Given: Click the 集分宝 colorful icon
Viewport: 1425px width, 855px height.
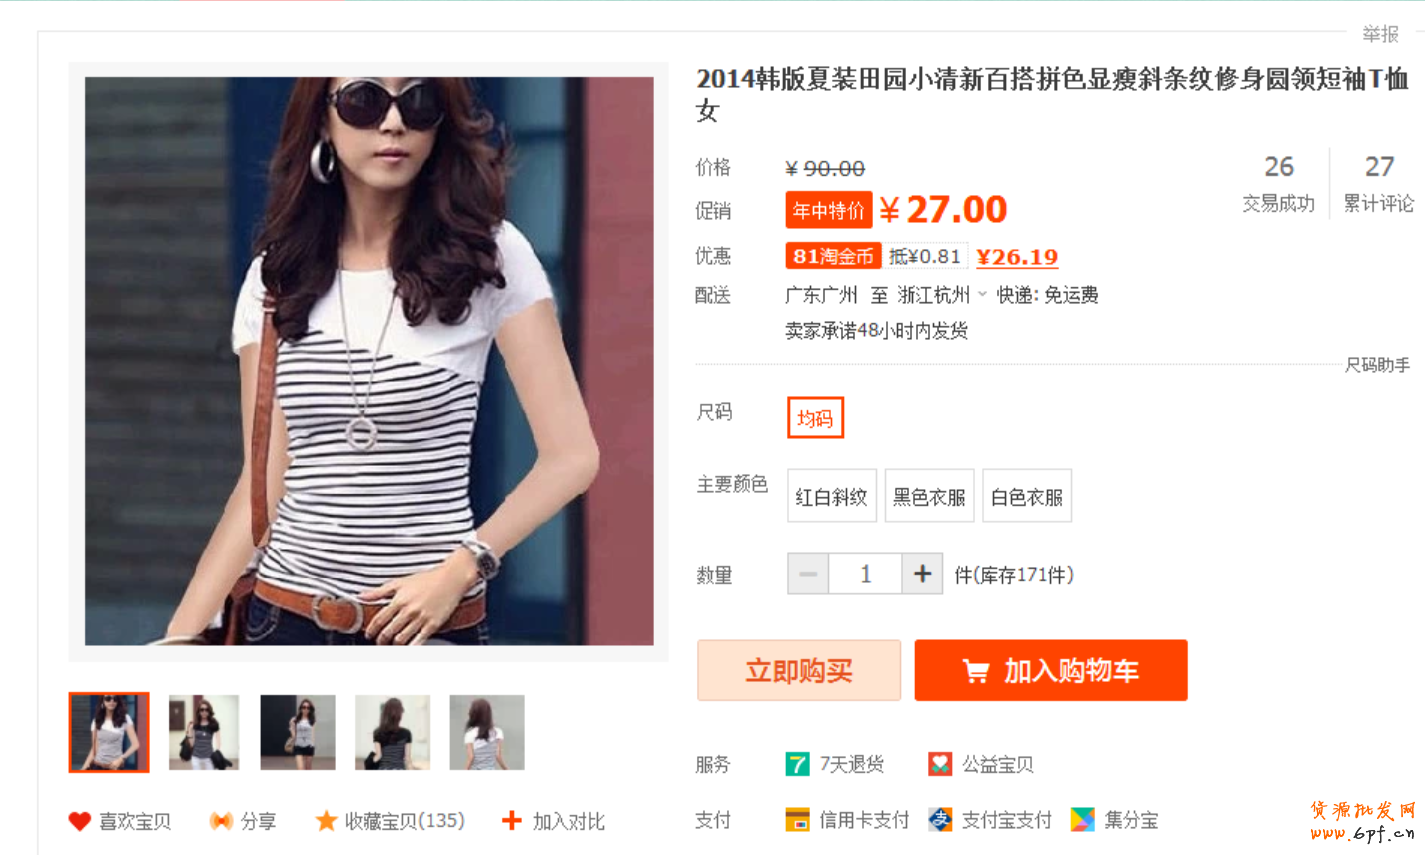Looking at the screenshot, I should click(1082, 820).
